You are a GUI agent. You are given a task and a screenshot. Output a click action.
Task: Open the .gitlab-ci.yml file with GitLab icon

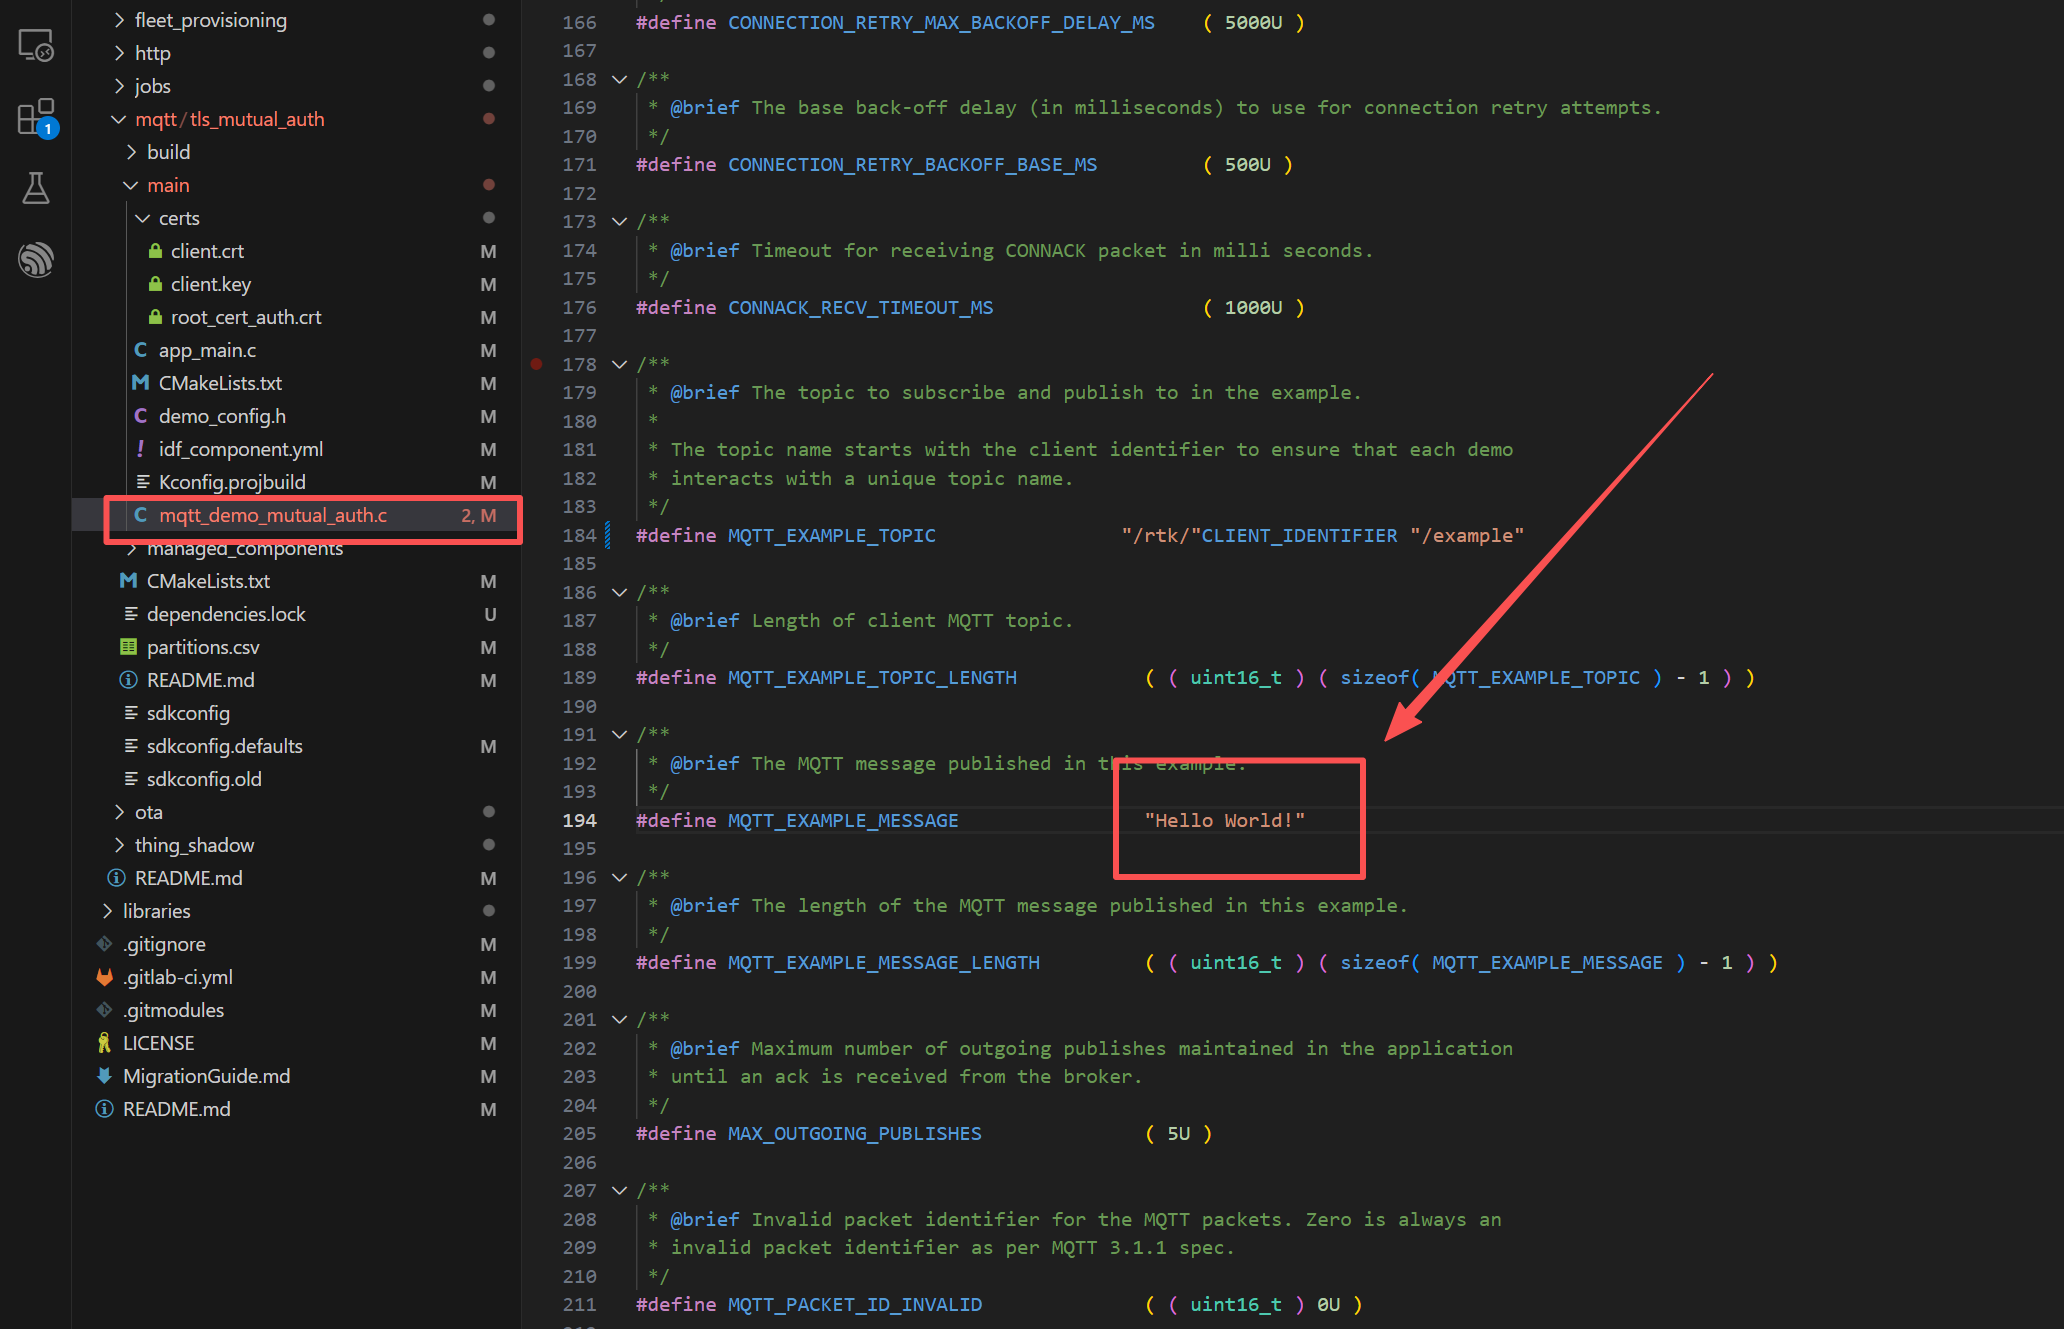pyautogui.click(x=177, y=977)
